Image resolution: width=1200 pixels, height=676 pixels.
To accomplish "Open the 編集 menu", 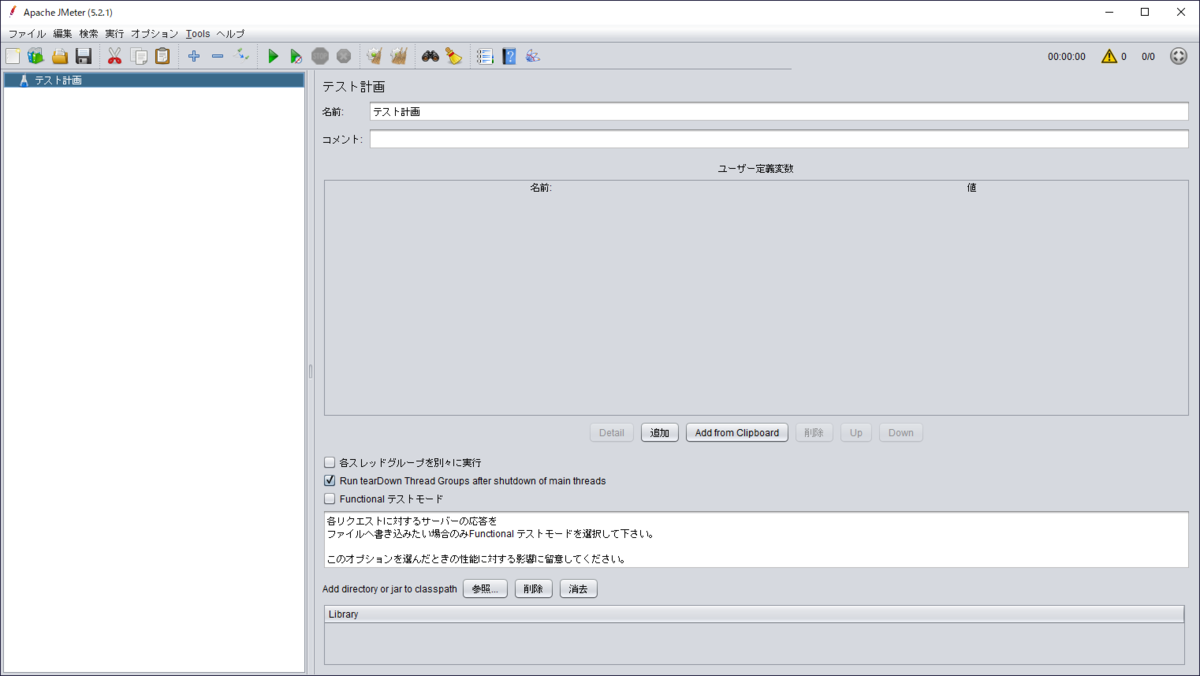I will pos(63,34).
